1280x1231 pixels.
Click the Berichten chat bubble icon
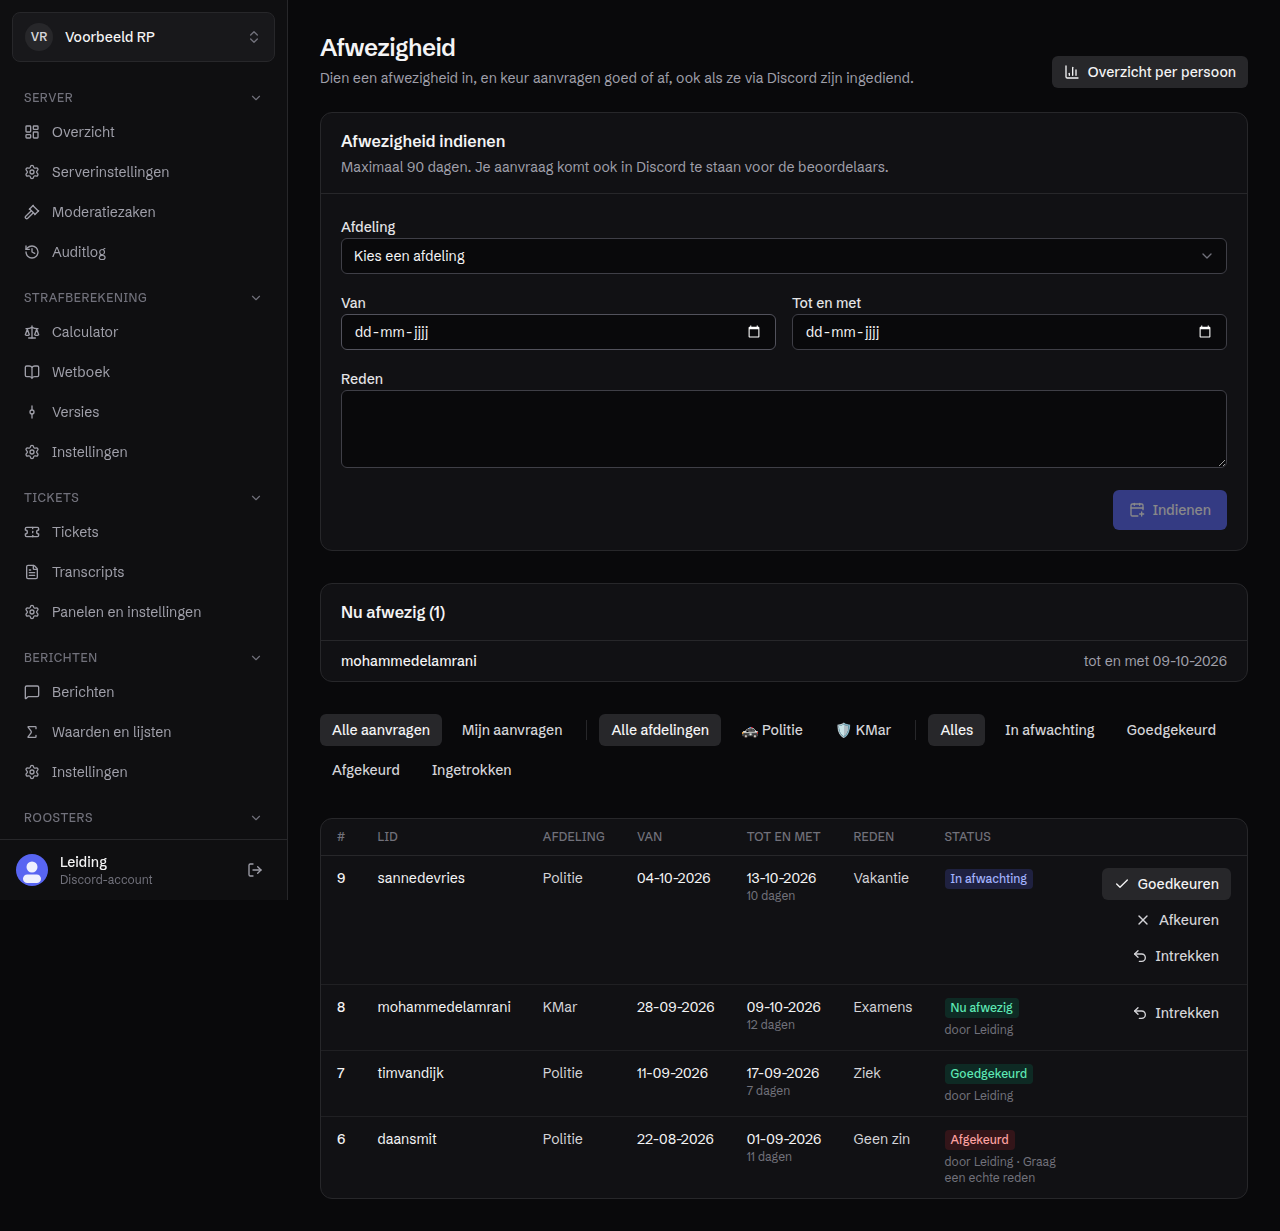click(32, 692)
